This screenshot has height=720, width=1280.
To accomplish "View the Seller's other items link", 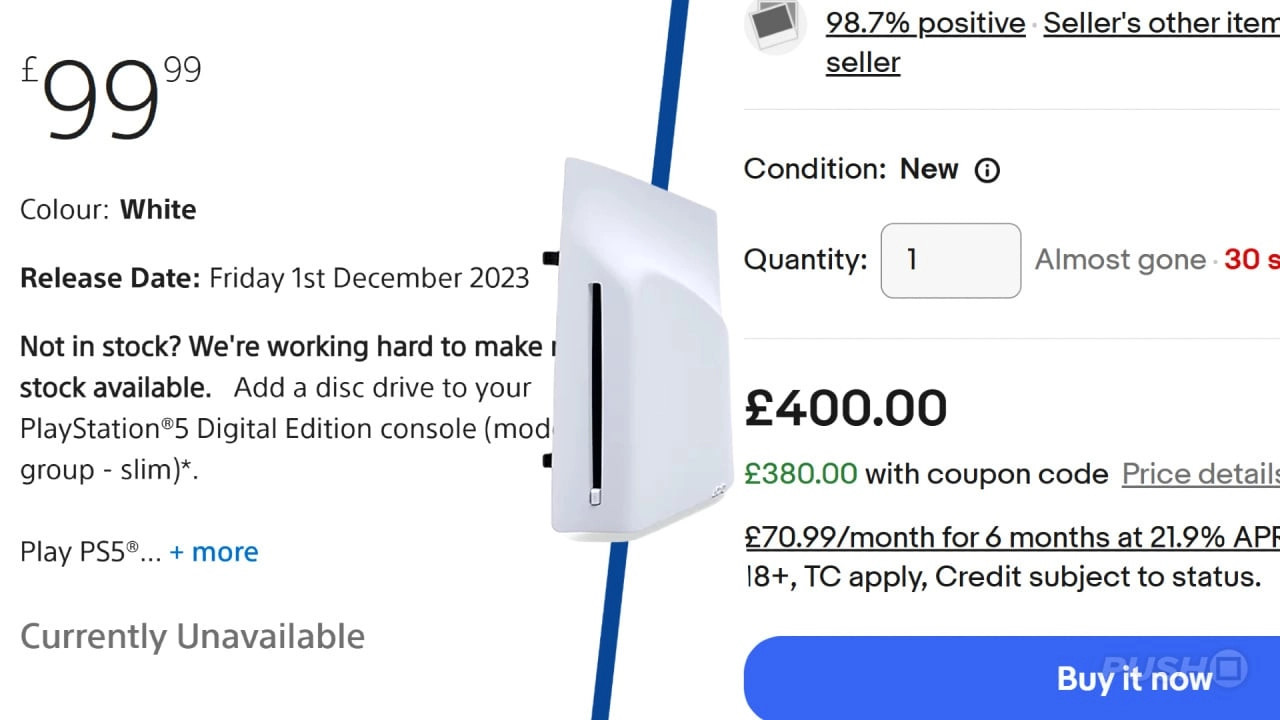I will pos(1160,22).
